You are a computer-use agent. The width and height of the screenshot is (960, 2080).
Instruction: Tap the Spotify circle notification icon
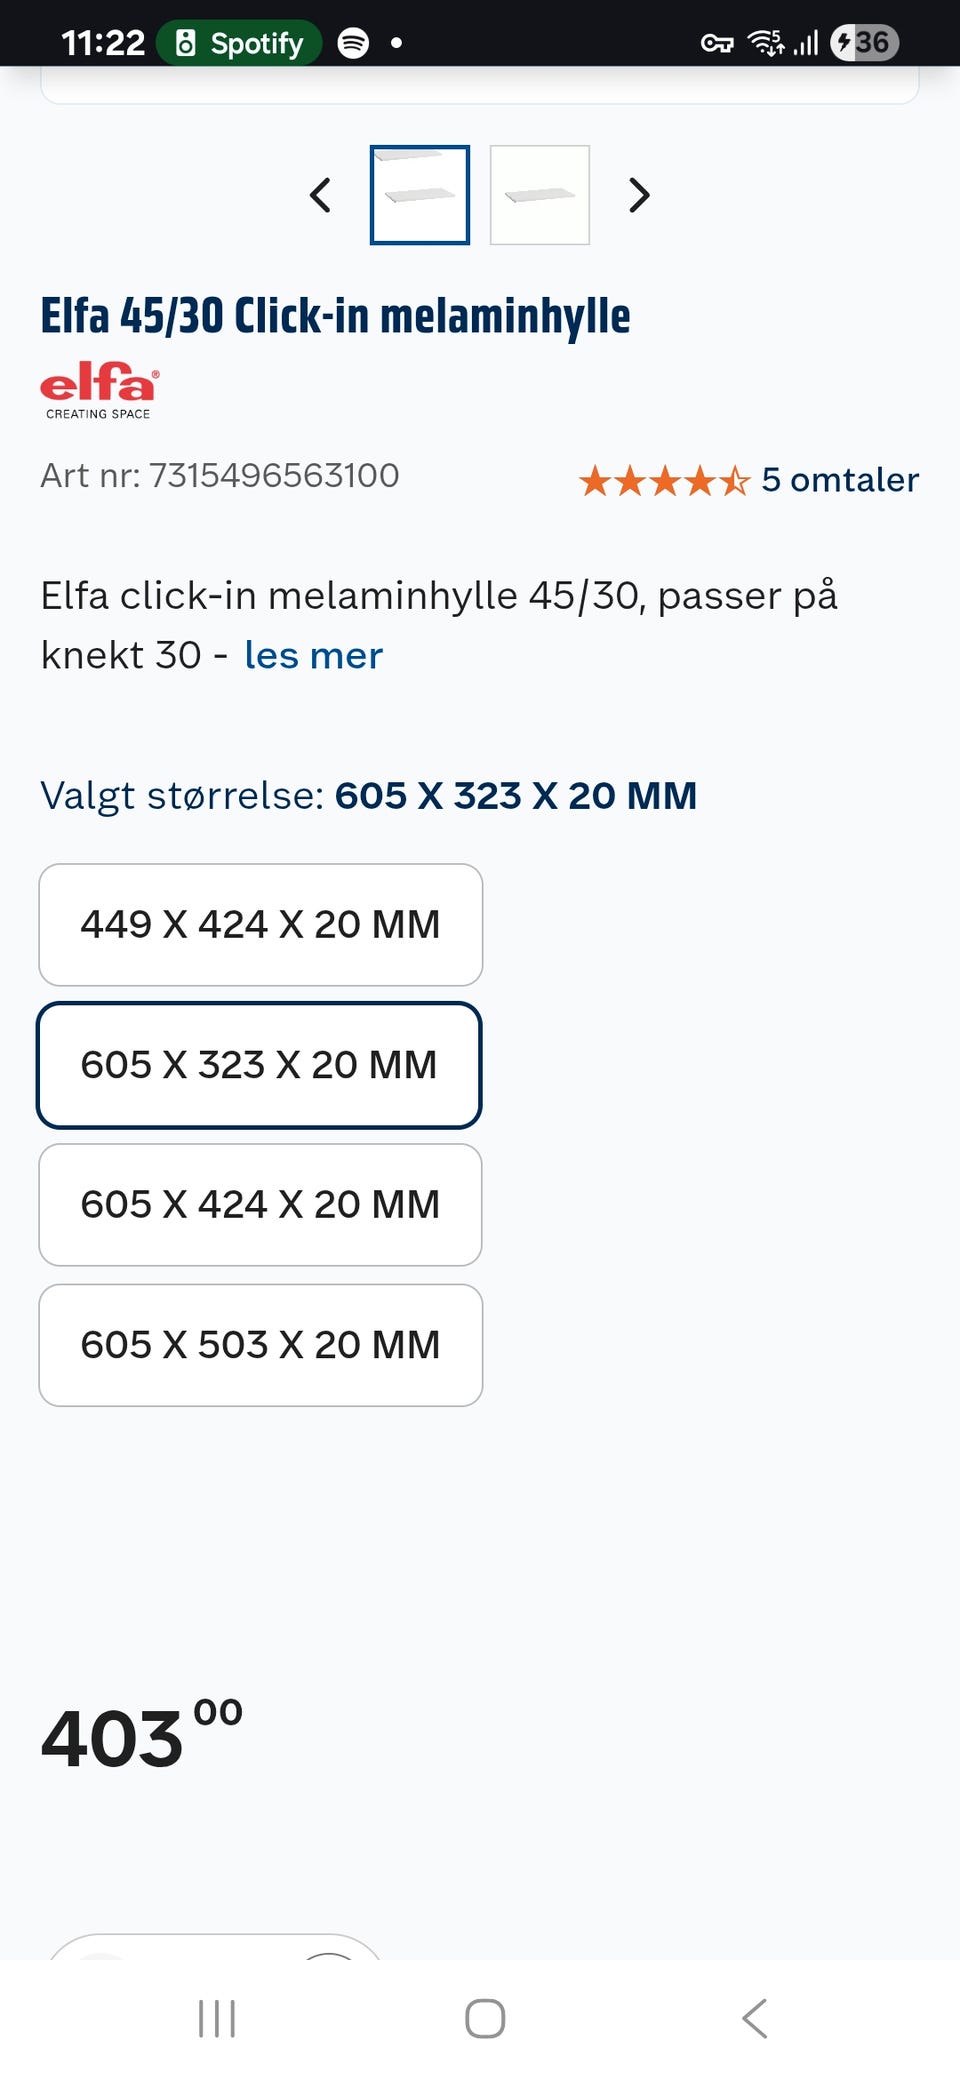pyautogui.click(x=353, y=43)
